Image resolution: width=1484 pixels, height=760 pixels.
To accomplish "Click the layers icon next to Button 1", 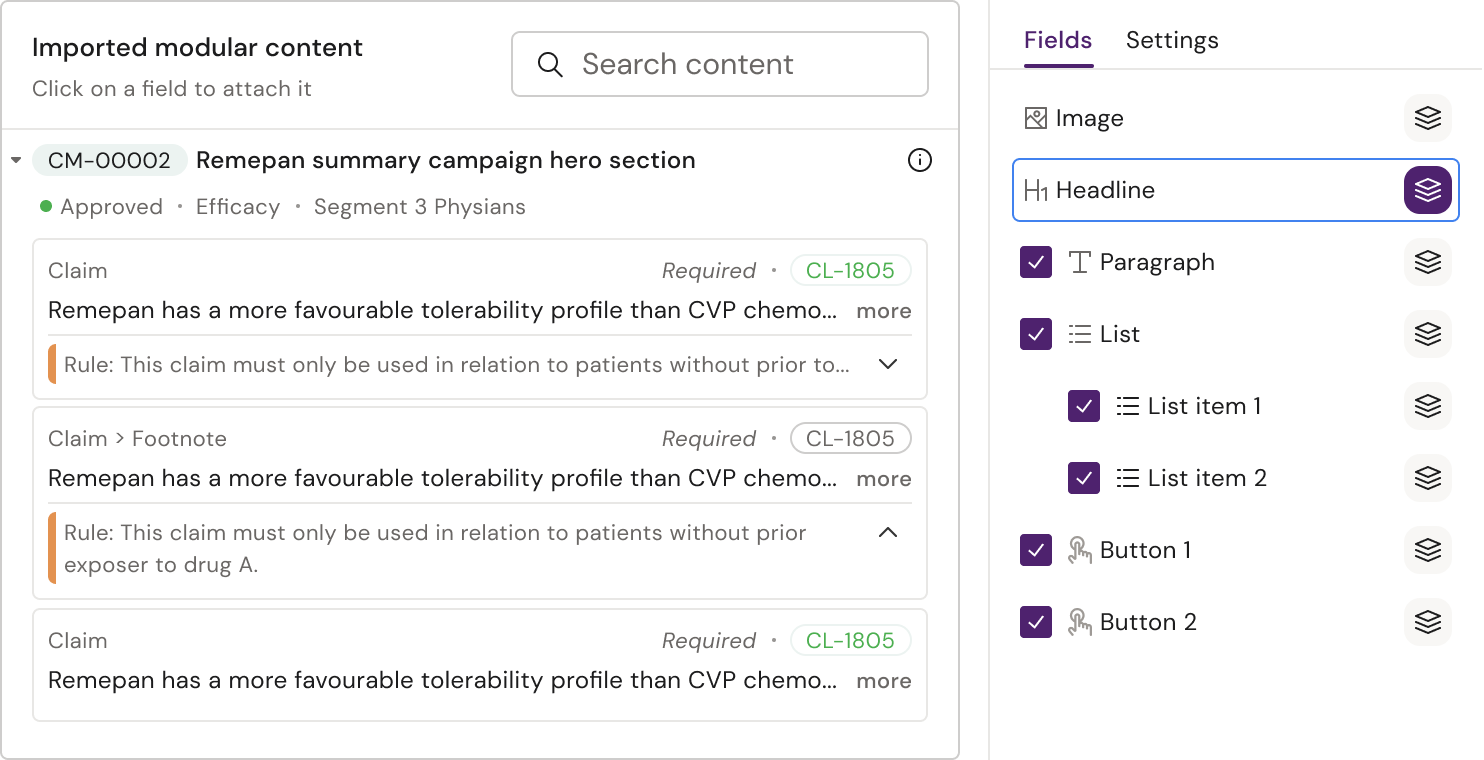I will click(1427, 550).
